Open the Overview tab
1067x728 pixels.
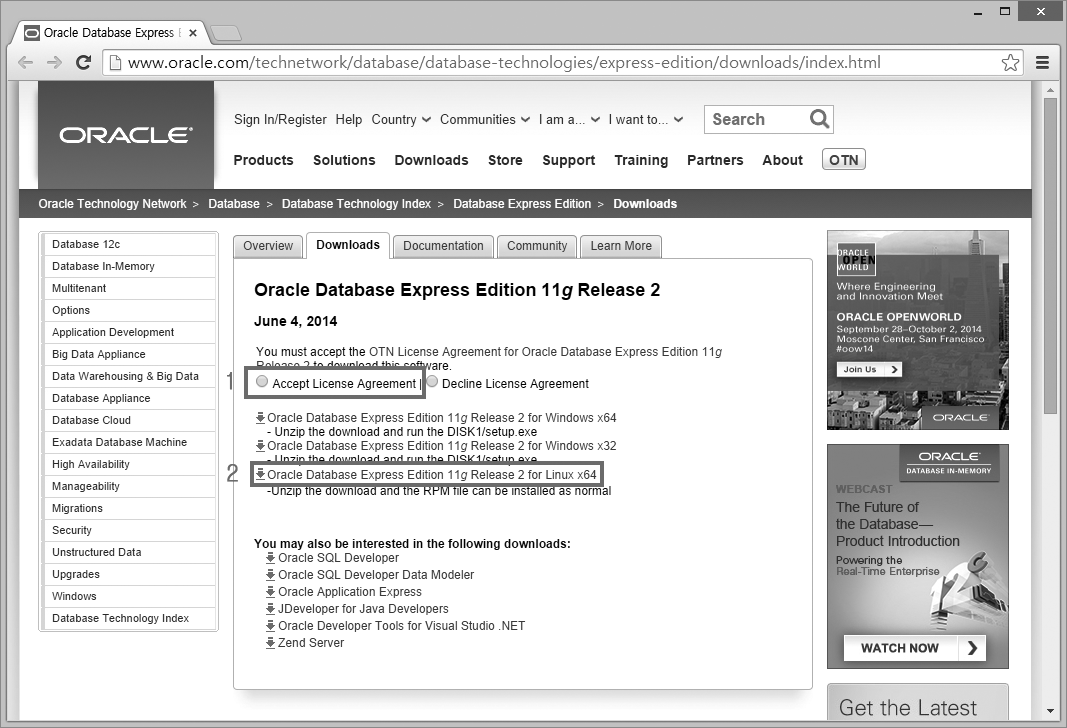coord(268,246)
